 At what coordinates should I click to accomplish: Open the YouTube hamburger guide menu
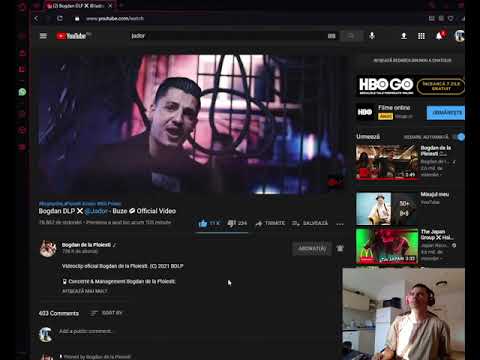tap(43, 36)
